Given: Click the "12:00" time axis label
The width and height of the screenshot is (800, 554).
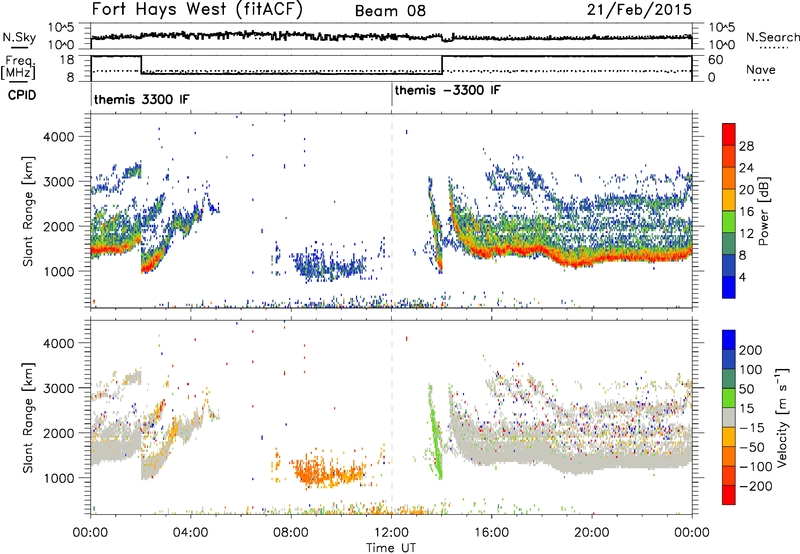Looking at the screenshot, I should [x=391, y=533].
